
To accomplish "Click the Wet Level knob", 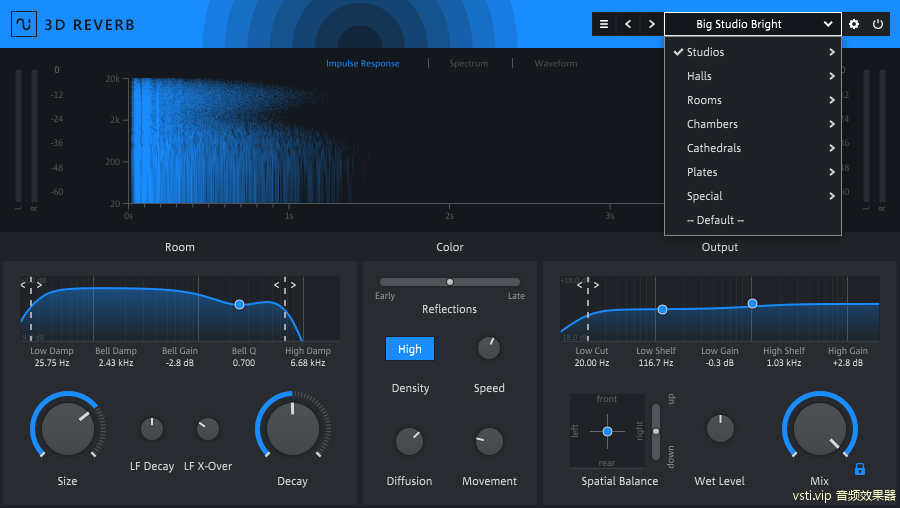I will pos(720,429).
